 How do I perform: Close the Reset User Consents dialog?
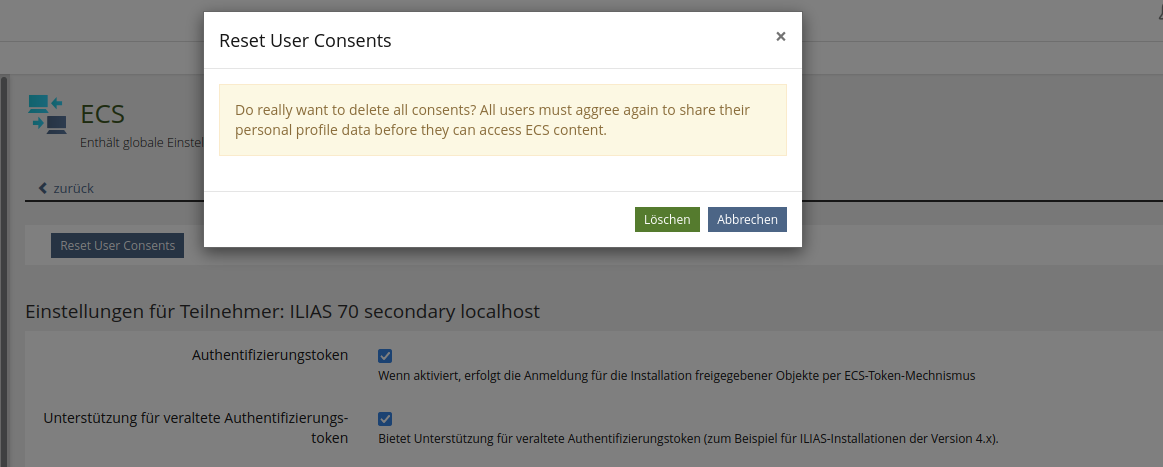[781, 37]
